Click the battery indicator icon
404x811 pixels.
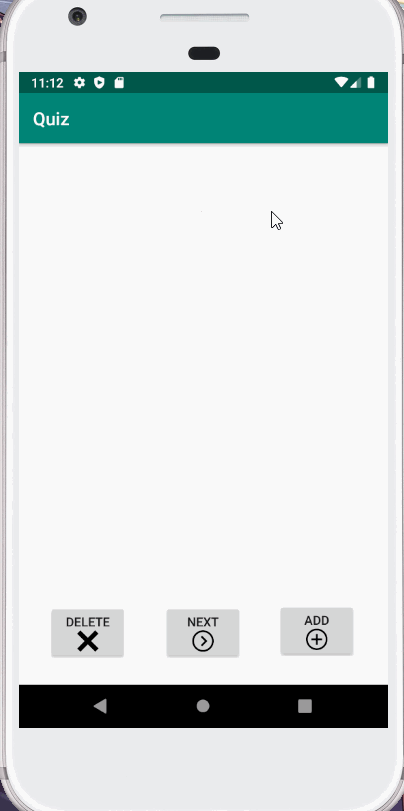371,82
